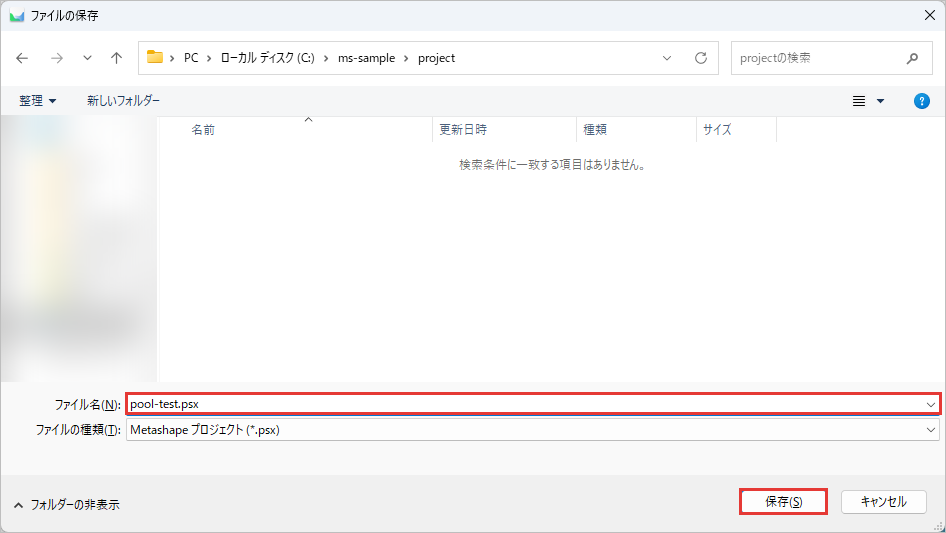The image size is (946, 533).
Task: Go back with the left arrow button
Action: coord(22,58)
